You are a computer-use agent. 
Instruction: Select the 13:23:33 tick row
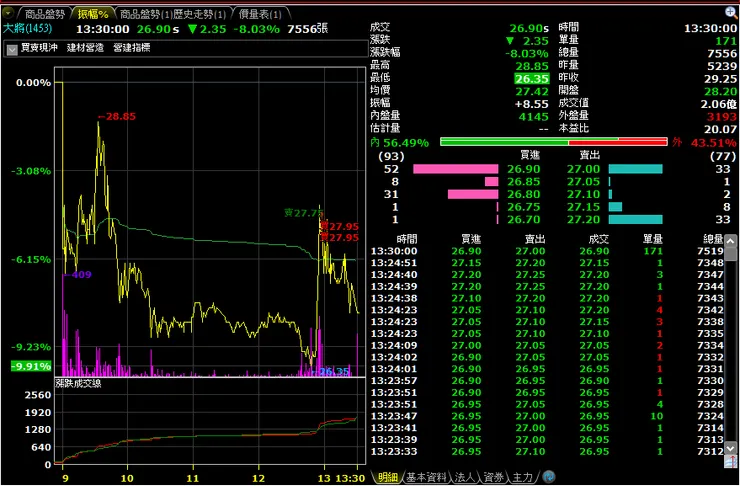click(547, 452)
